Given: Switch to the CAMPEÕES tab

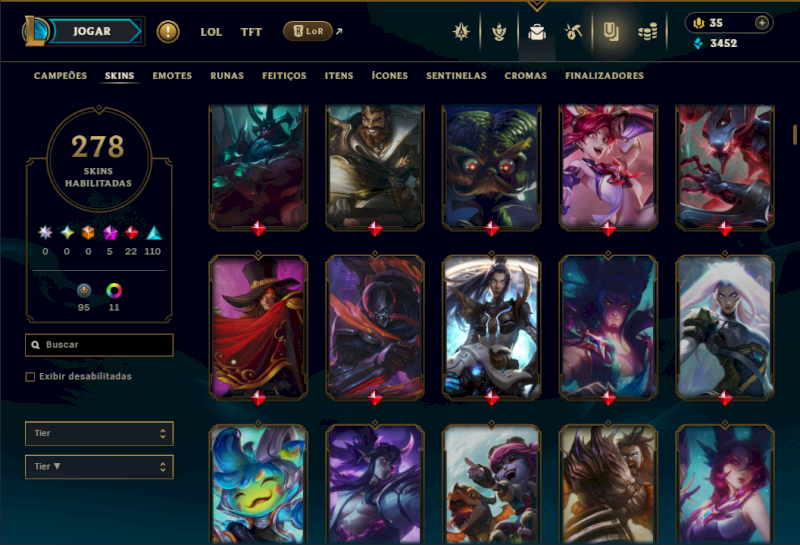Looking at the screenshot, I should pyautogui.click(x=60, y=76).
